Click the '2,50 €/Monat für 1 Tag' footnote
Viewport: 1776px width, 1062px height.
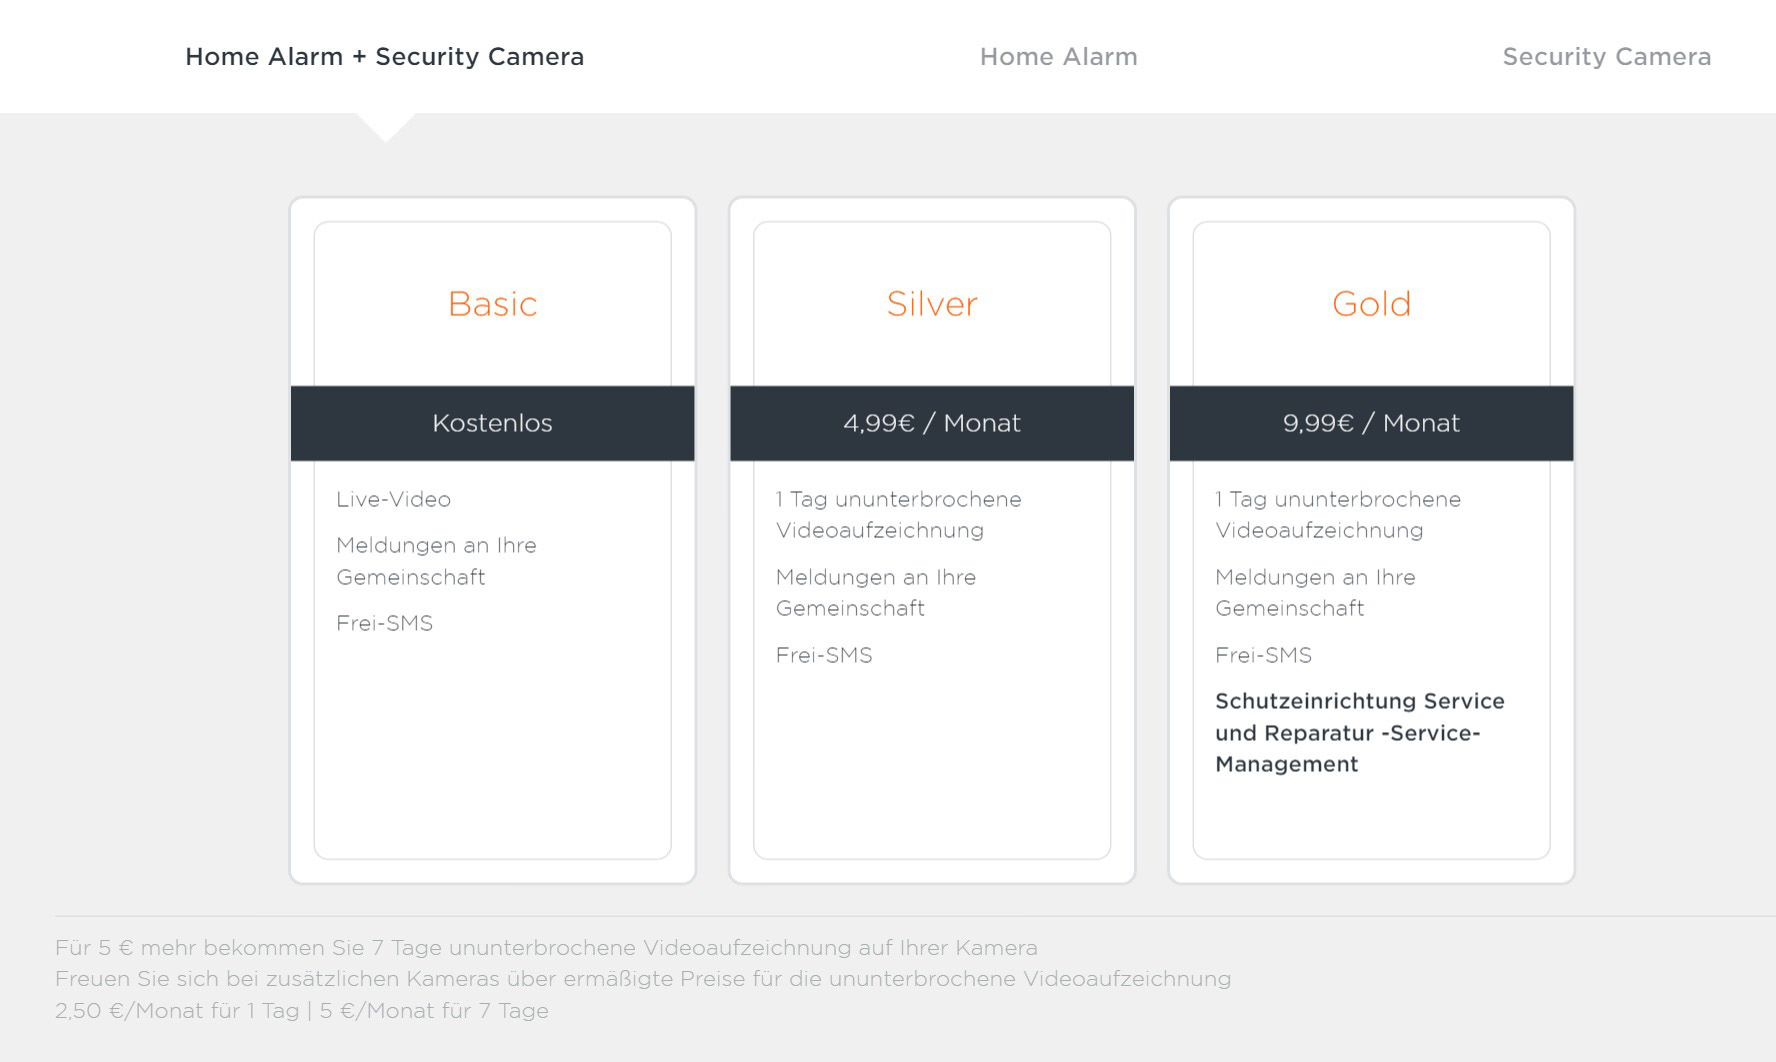(x=302, y=1010)
